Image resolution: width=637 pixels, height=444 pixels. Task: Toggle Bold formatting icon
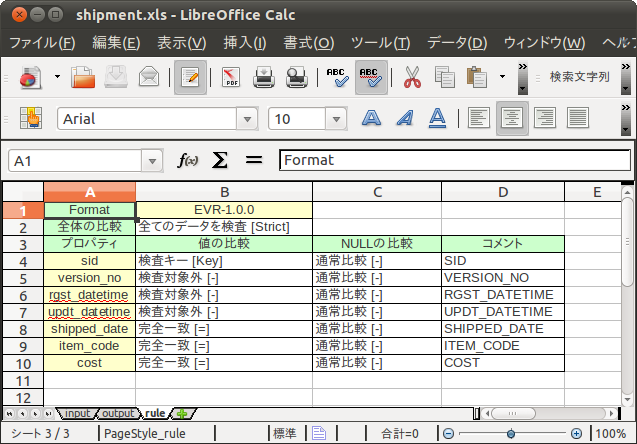pyautogui.click(x=371, y=118)
